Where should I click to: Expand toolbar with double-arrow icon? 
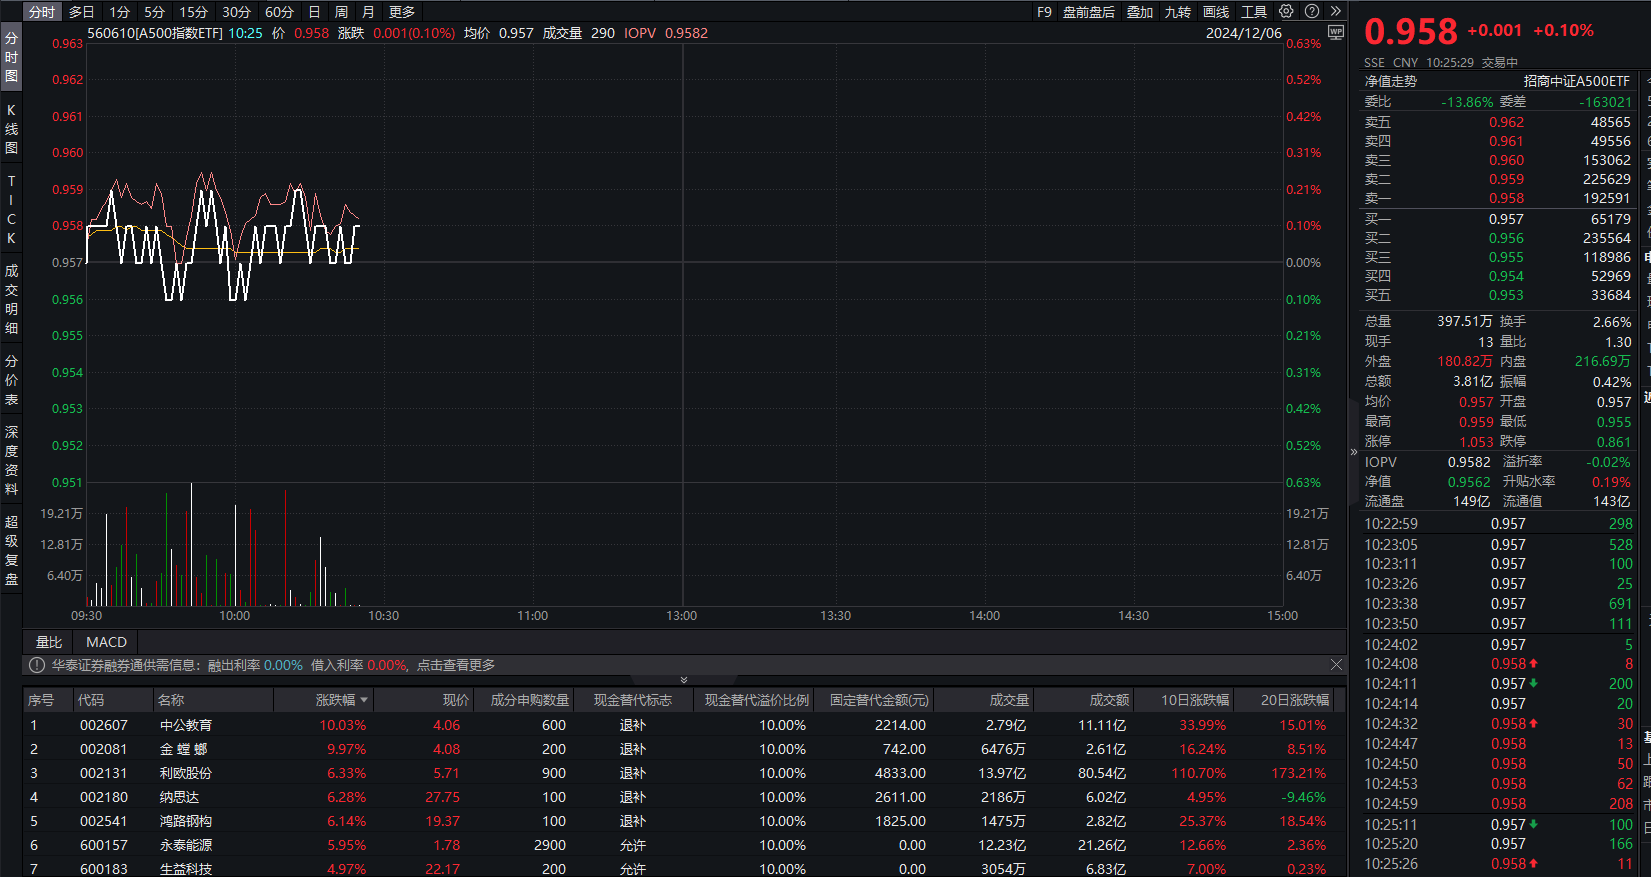pos(1335,11)
